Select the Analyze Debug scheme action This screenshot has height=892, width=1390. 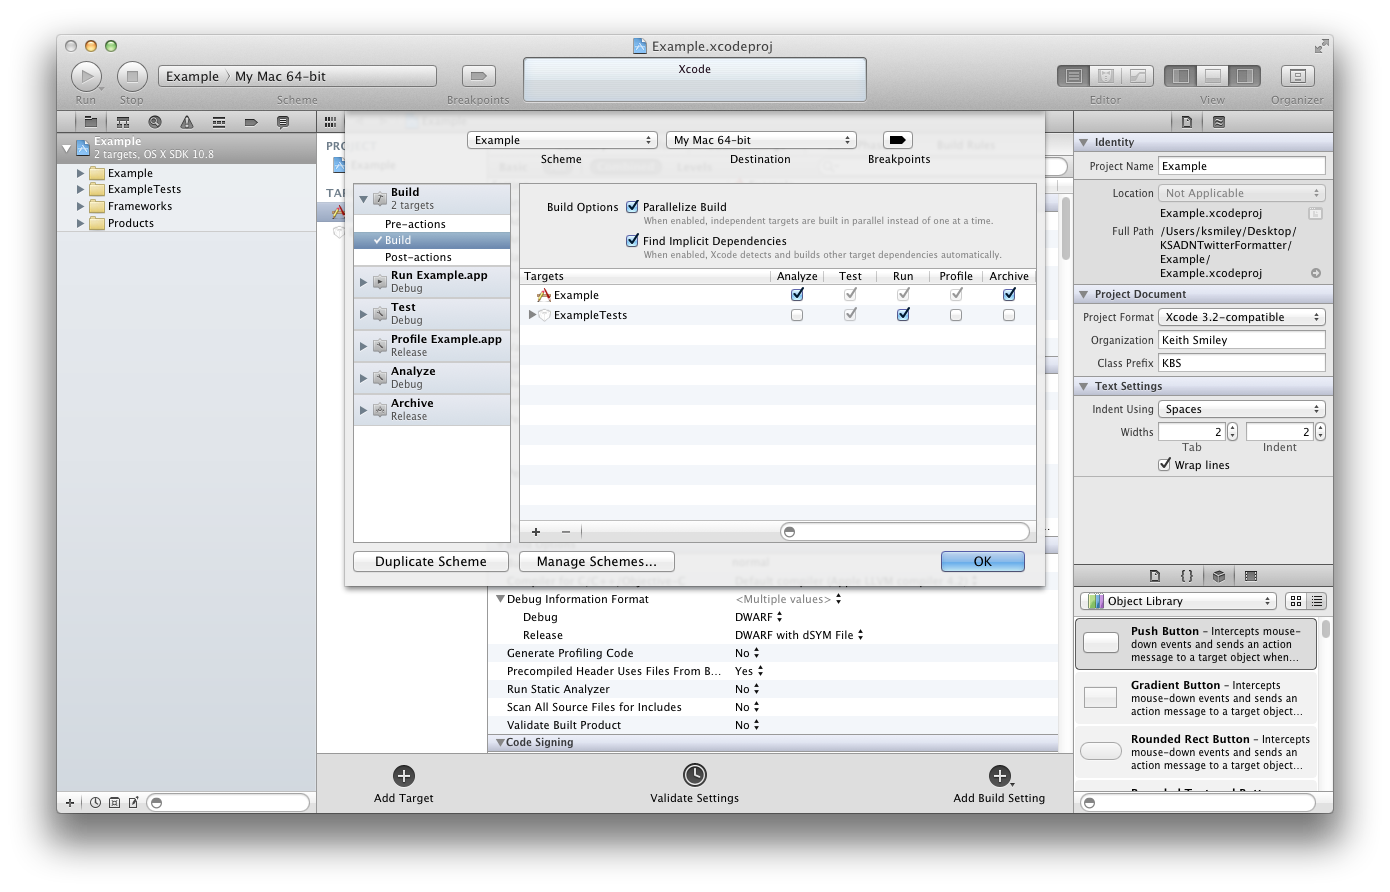click(x=432, y=377)
